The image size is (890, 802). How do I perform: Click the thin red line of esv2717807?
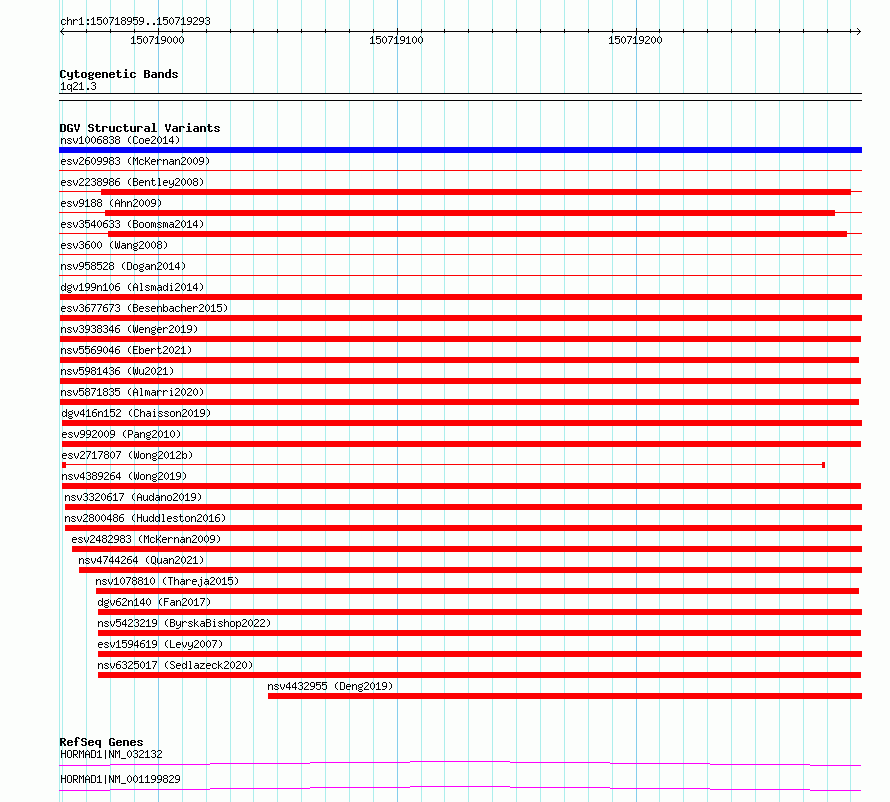click(x=444, y=465)
